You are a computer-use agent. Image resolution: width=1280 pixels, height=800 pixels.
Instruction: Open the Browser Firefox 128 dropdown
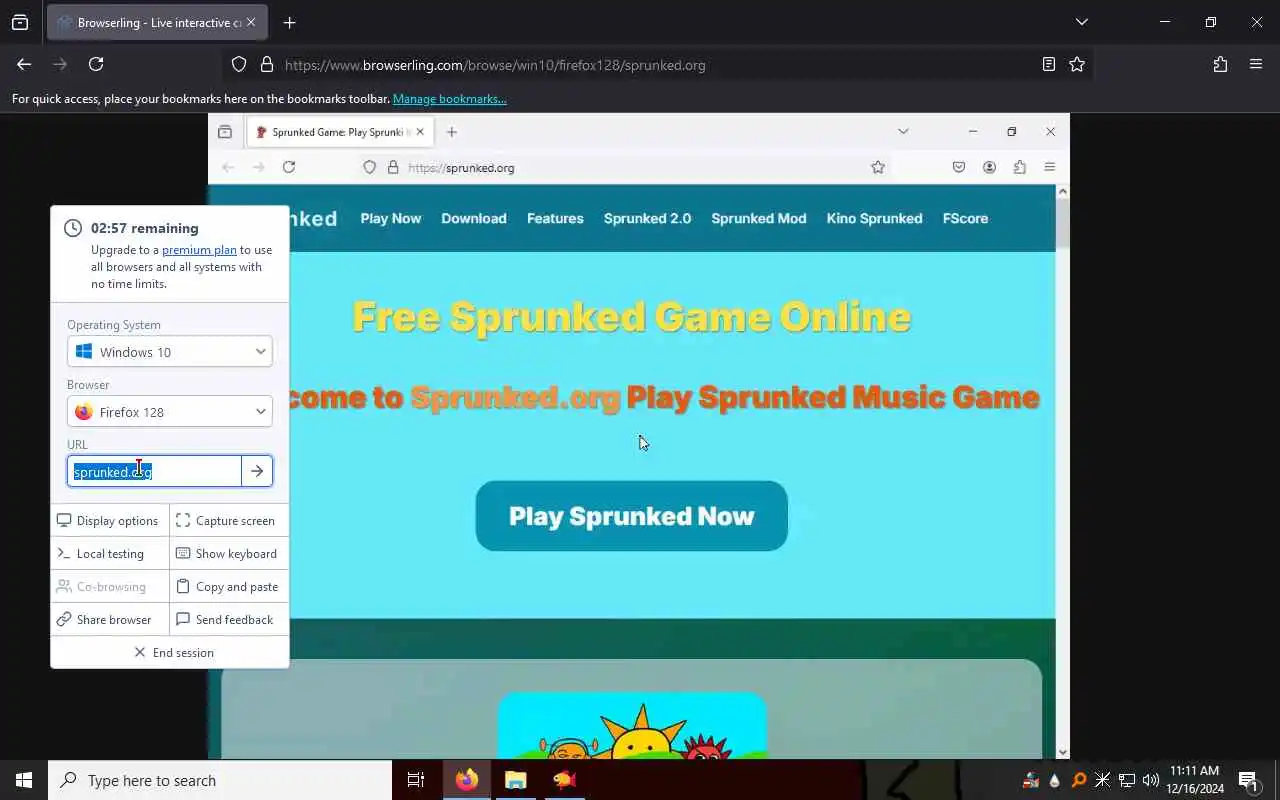pos(170,412)
